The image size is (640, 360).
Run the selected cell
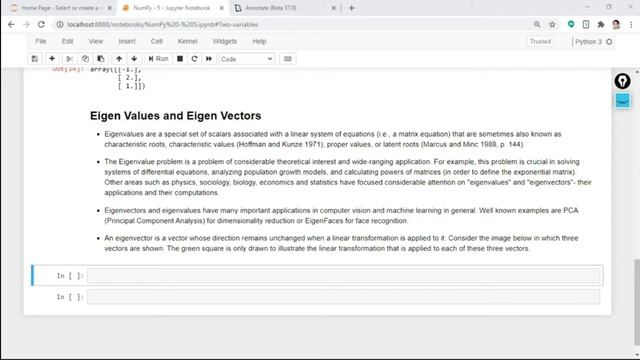tap(158, 59)
